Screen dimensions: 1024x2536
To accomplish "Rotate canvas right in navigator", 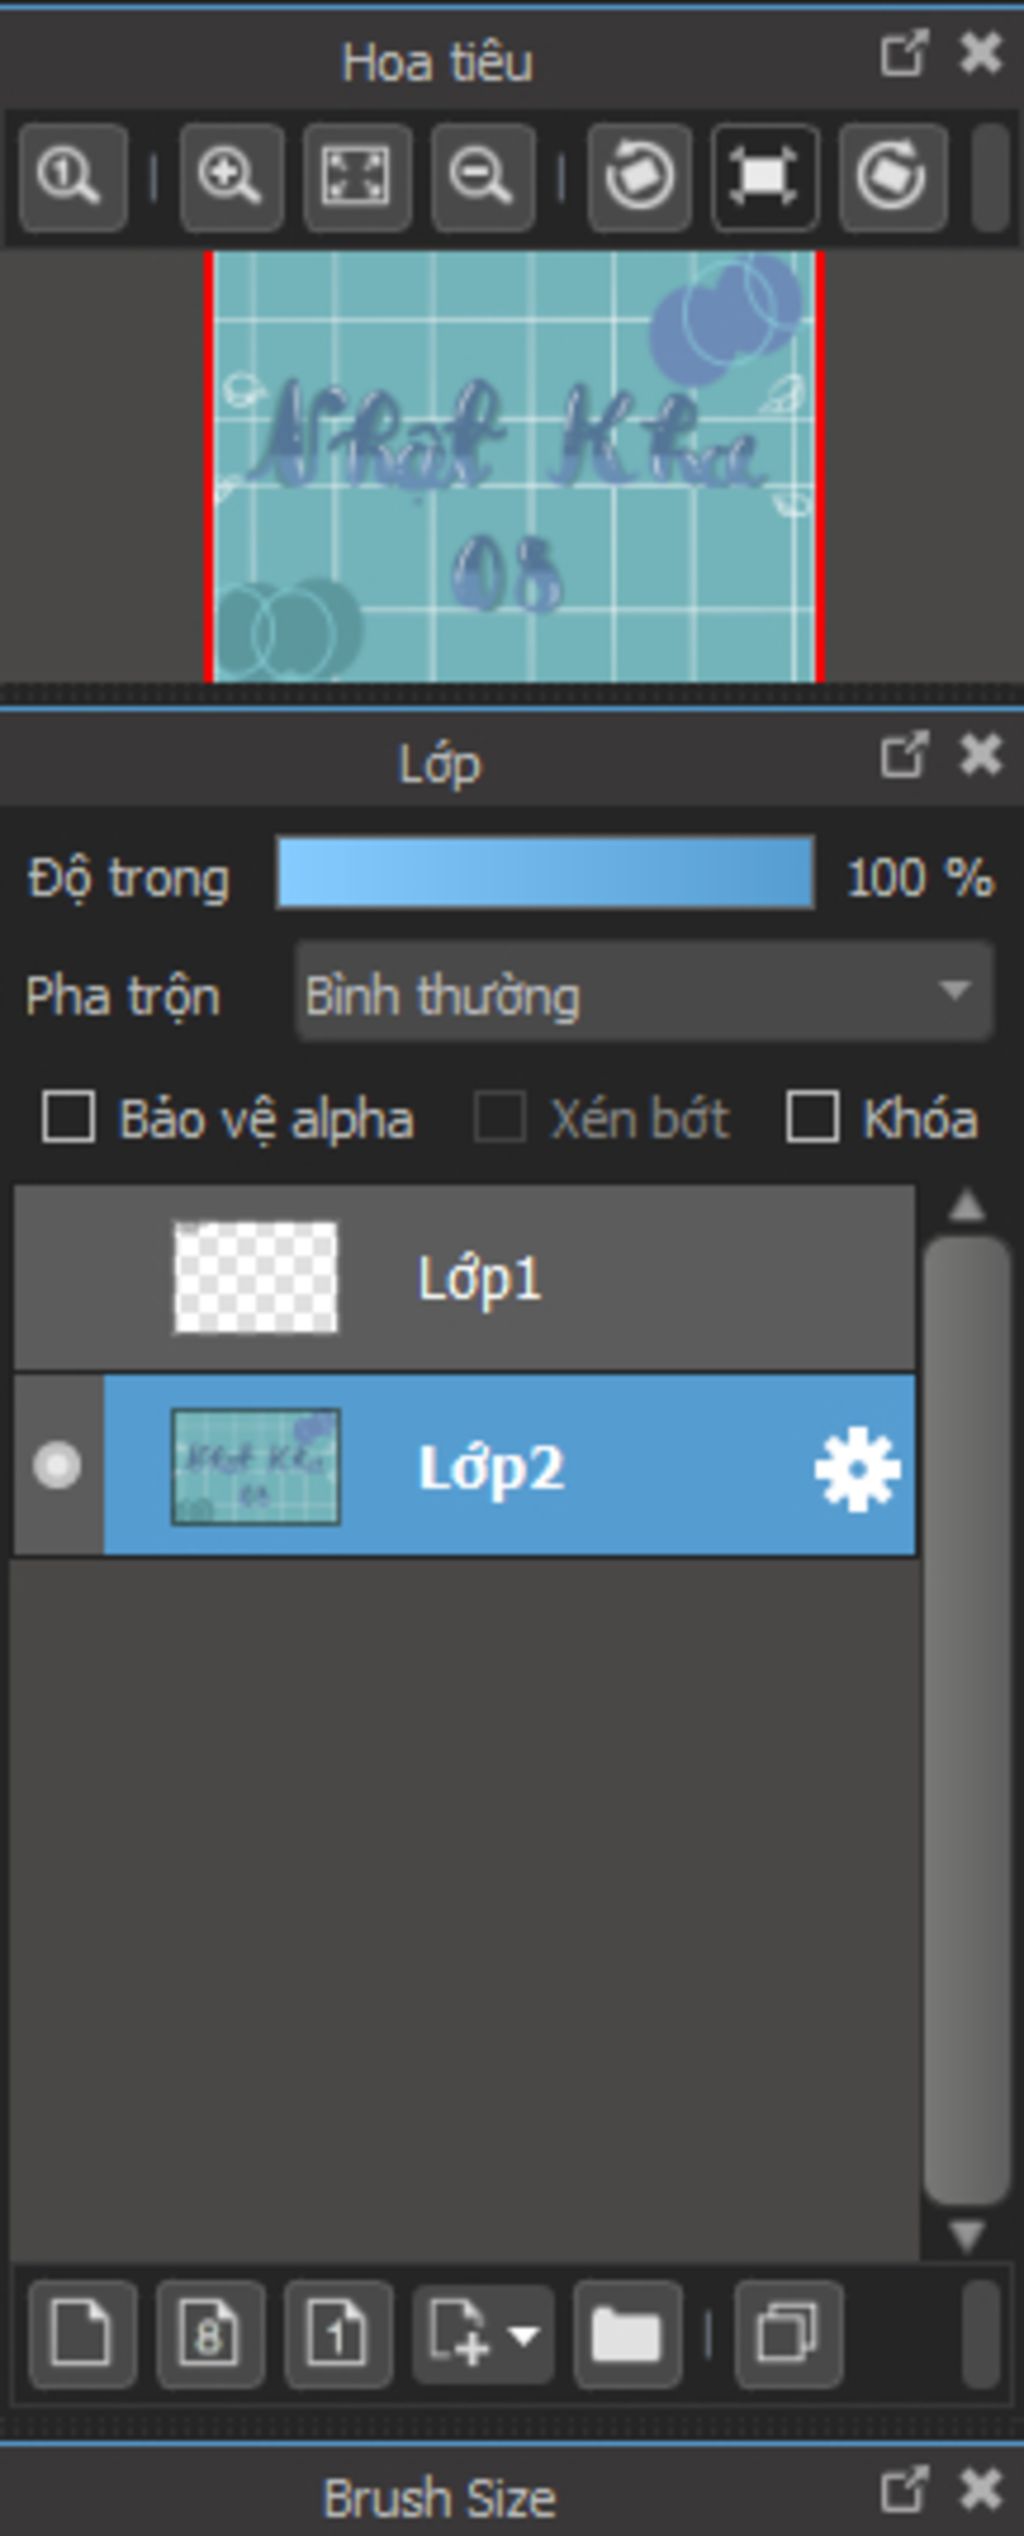I will [892, 178].
